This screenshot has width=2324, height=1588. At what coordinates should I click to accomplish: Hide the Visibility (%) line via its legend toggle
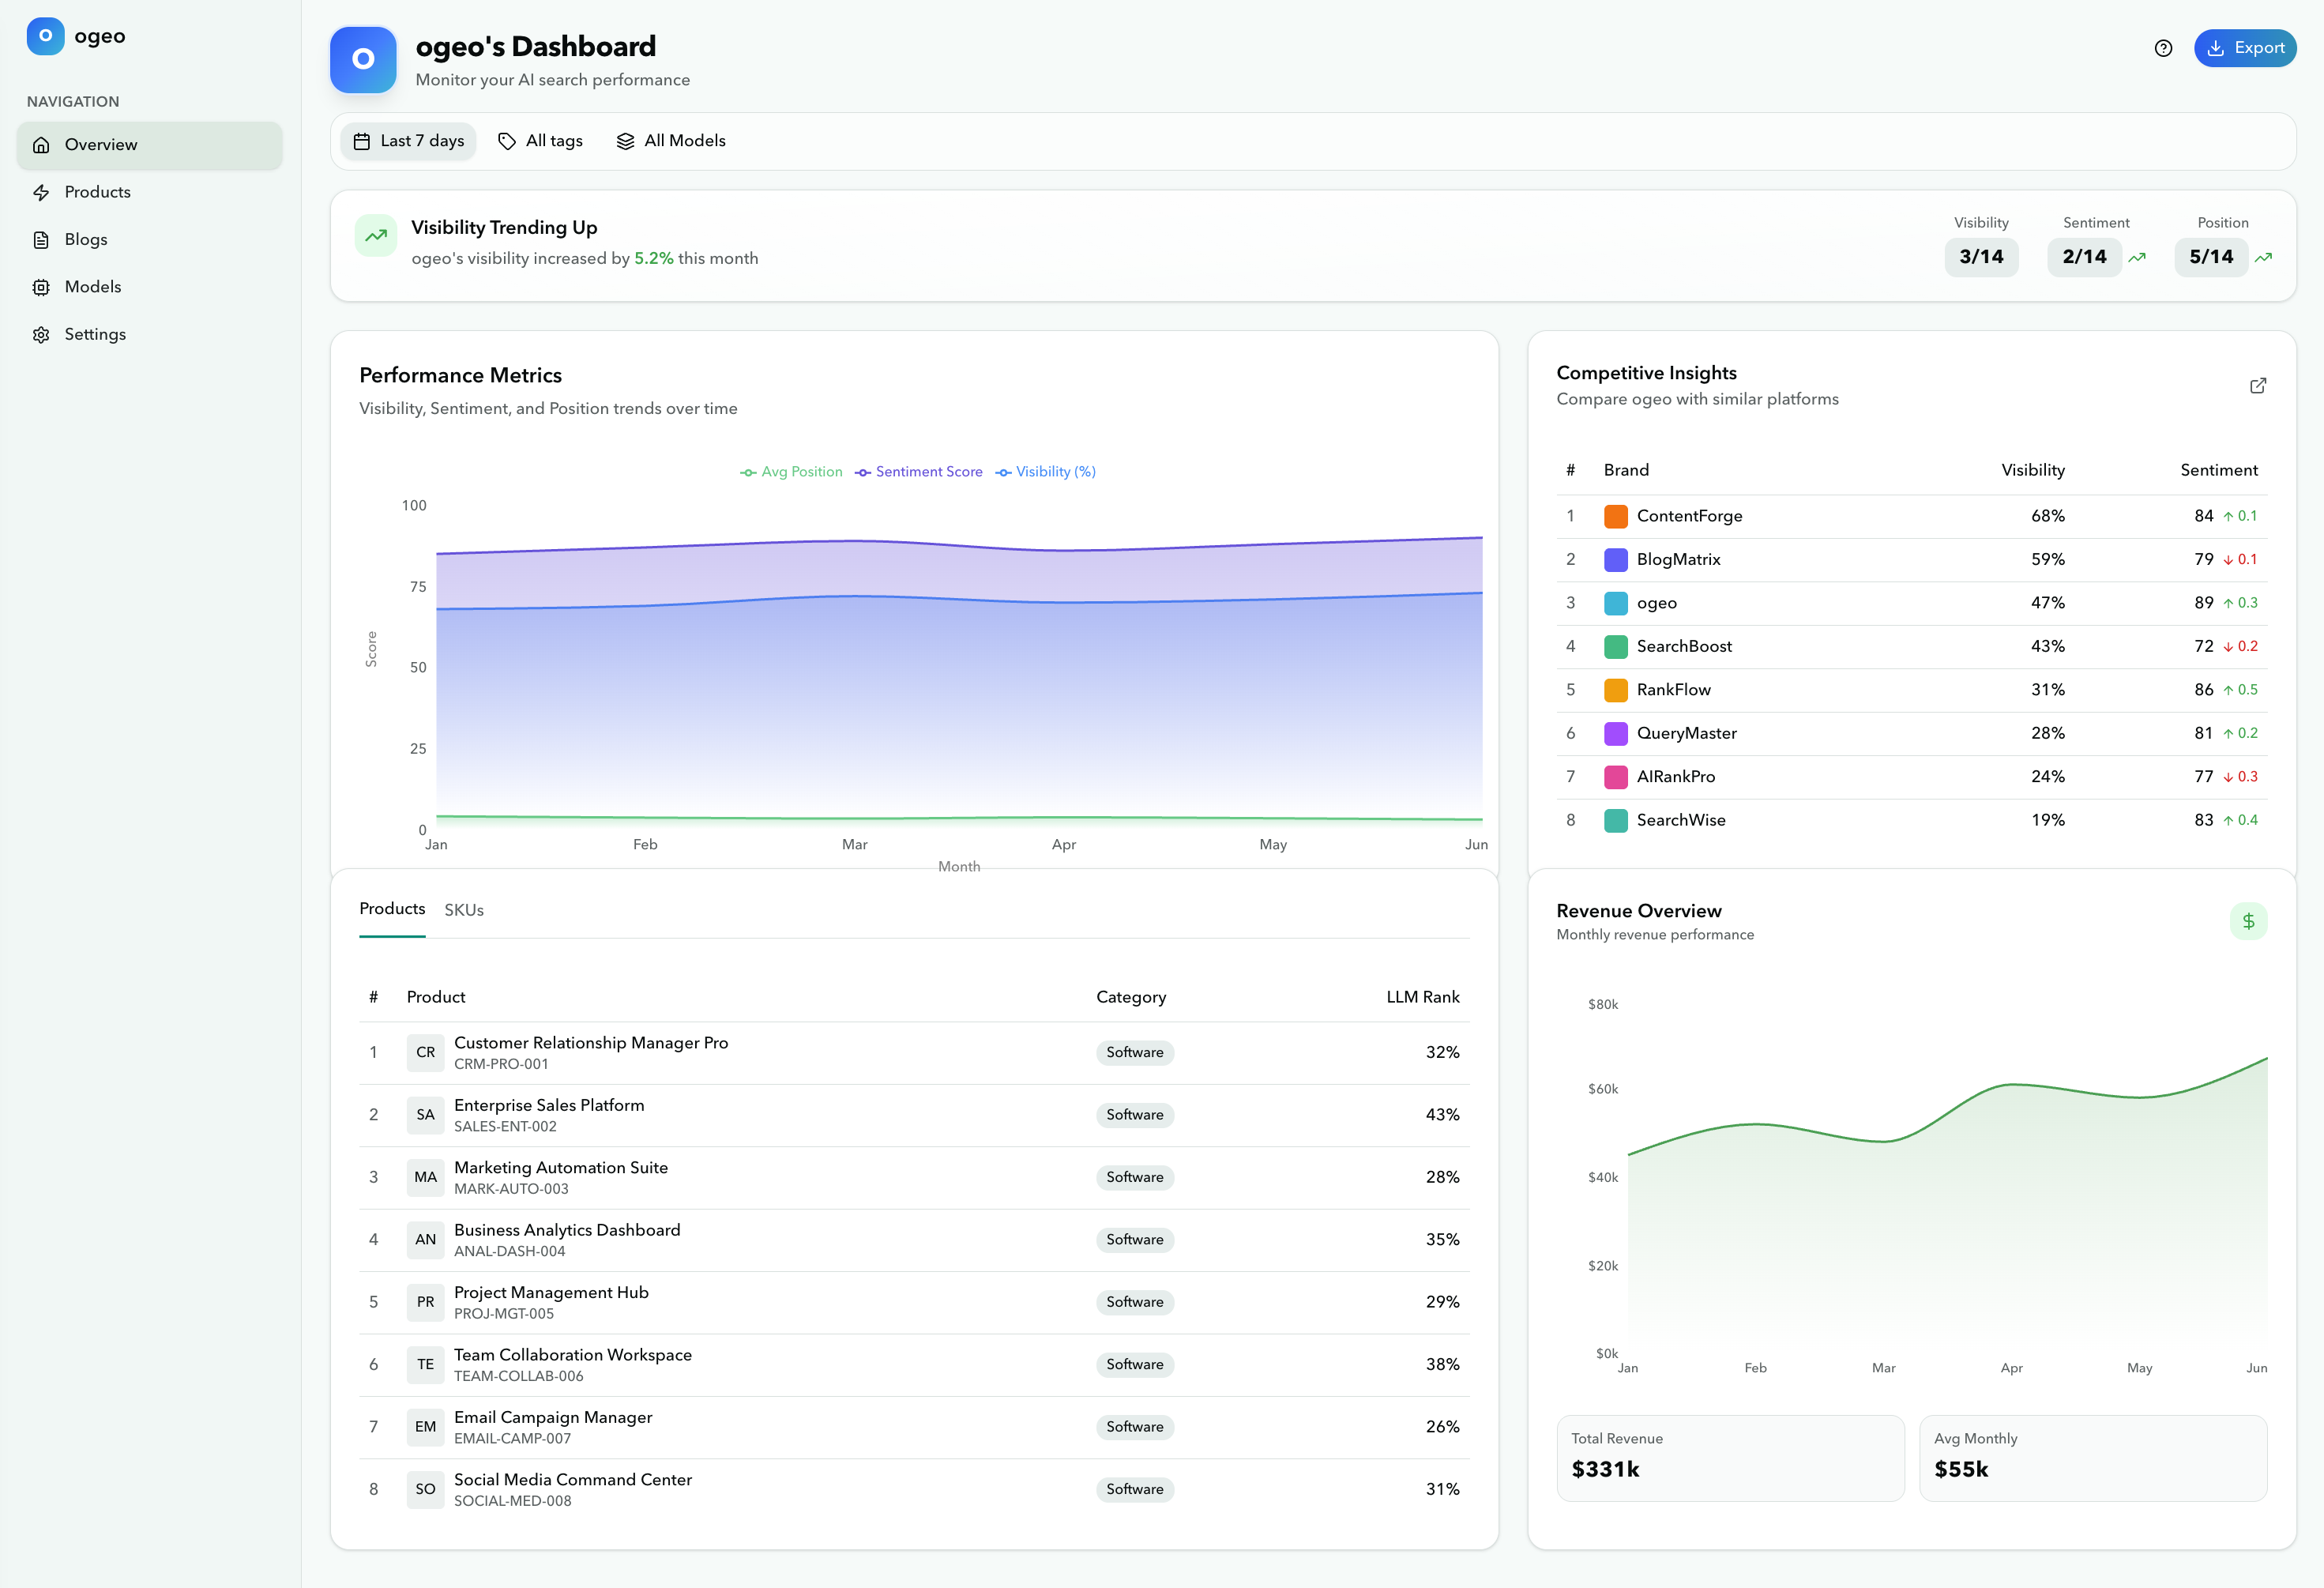tap(1045, 471)
